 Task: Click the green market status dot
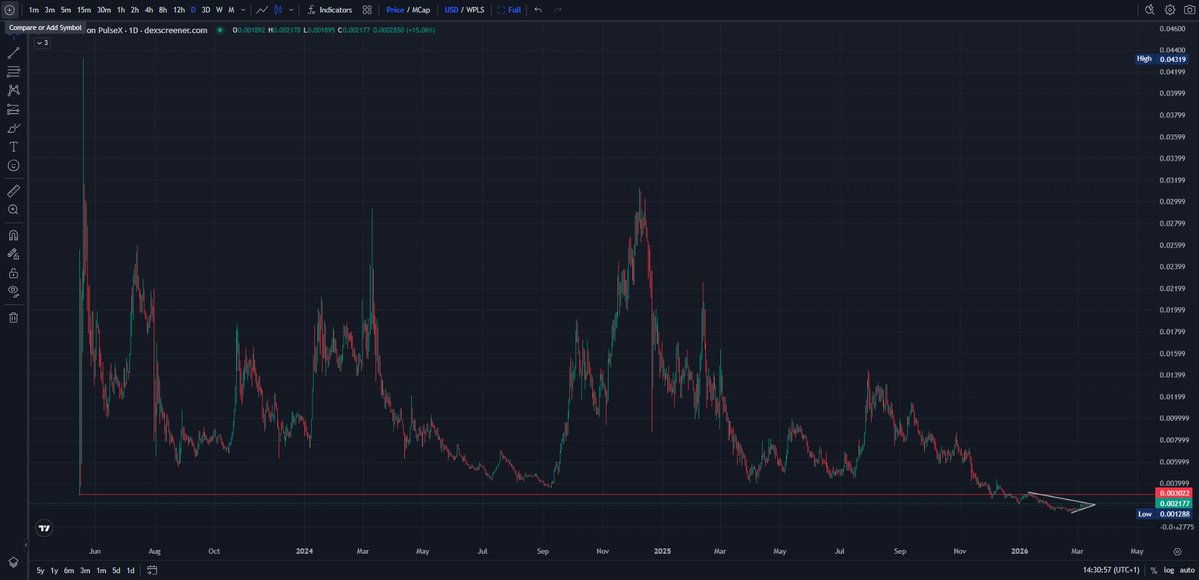click(x=219, y=31)
